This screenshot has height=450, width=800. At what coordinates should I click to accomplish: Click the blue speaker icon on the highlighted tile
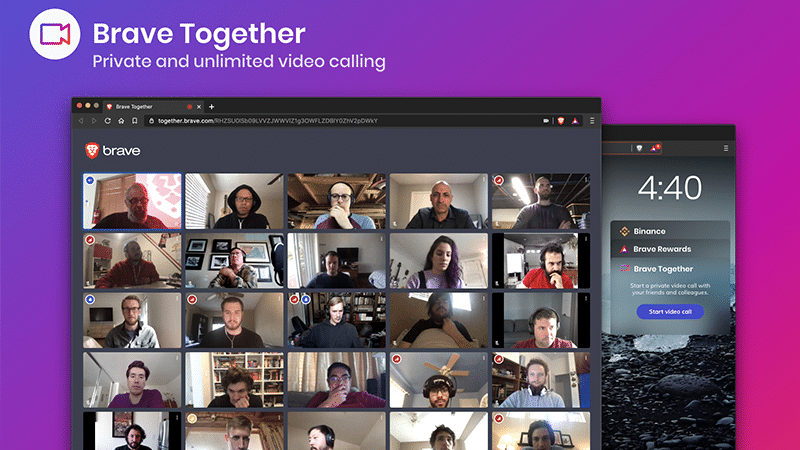[90, 180]
